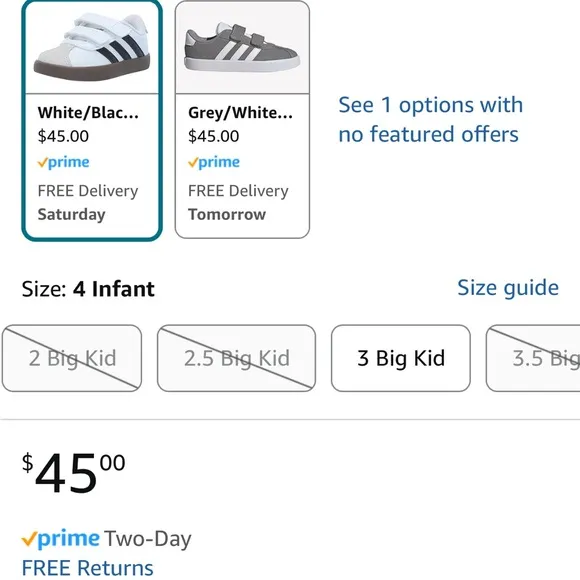
Task: Select the unavailable 2 Big Kid size
Action: click(x=72, y=358)
